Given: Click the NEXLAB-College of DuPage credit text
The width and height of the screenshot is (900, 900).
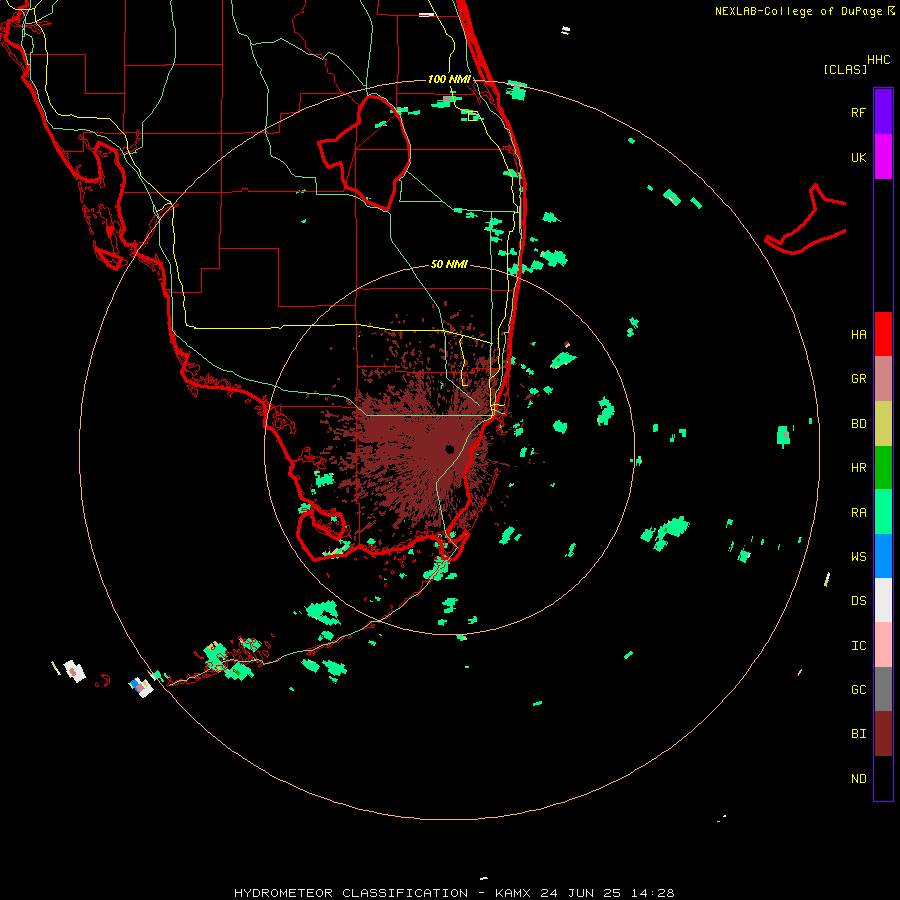Looking at the screenshot, I should [x=799, y=11].
